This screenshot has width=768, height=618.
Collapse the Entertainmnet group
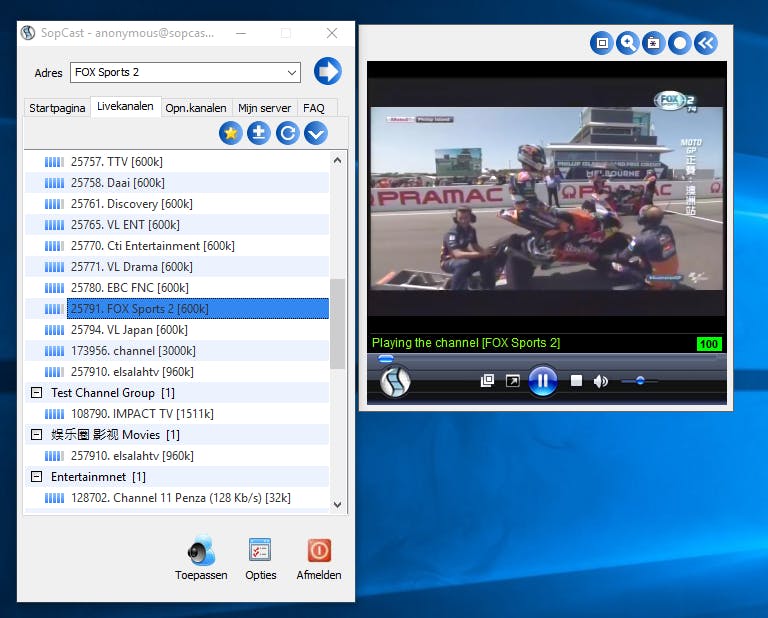point(36,476)
